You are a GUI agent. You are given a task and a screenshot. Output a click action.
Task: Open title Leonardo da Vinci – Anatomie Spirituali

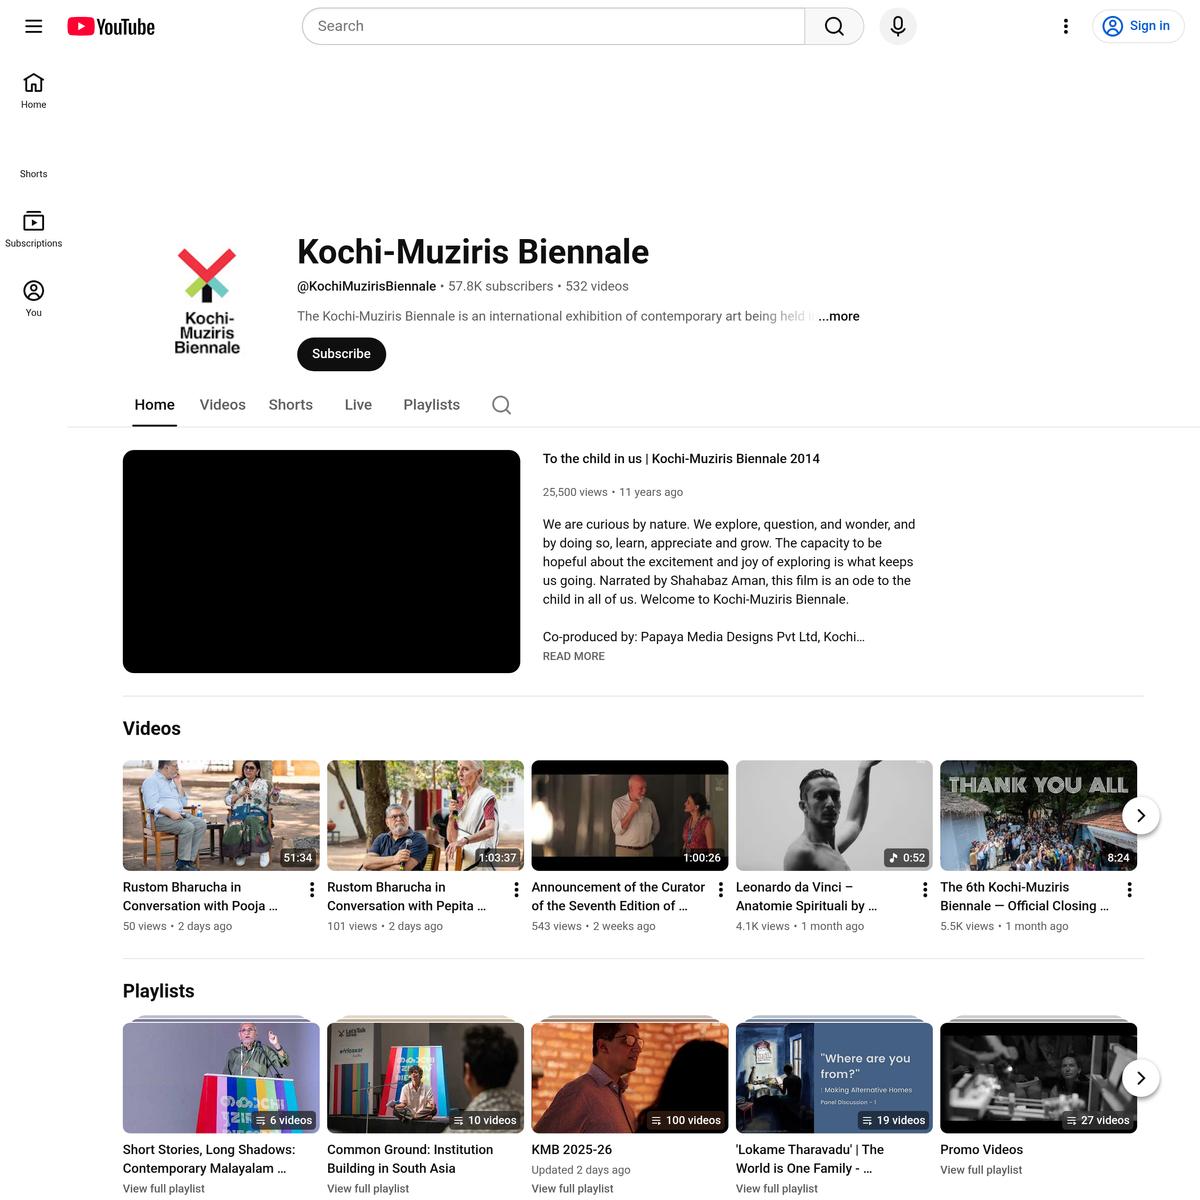pos(806,897)
